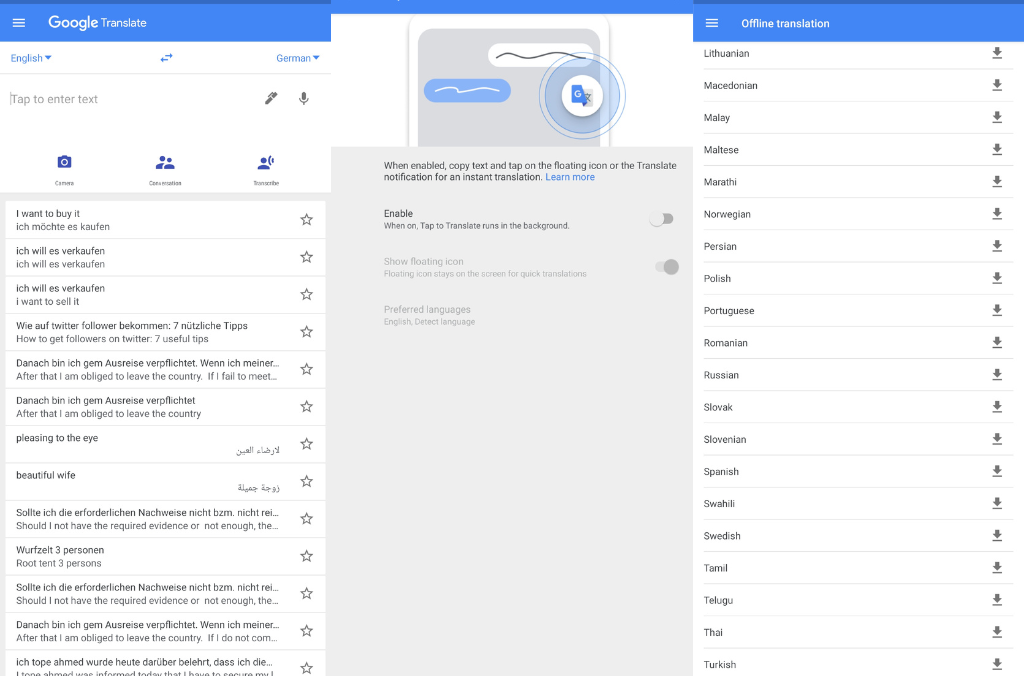
Task: Download Swedish offline language
Action: click(x=997, y=536)
